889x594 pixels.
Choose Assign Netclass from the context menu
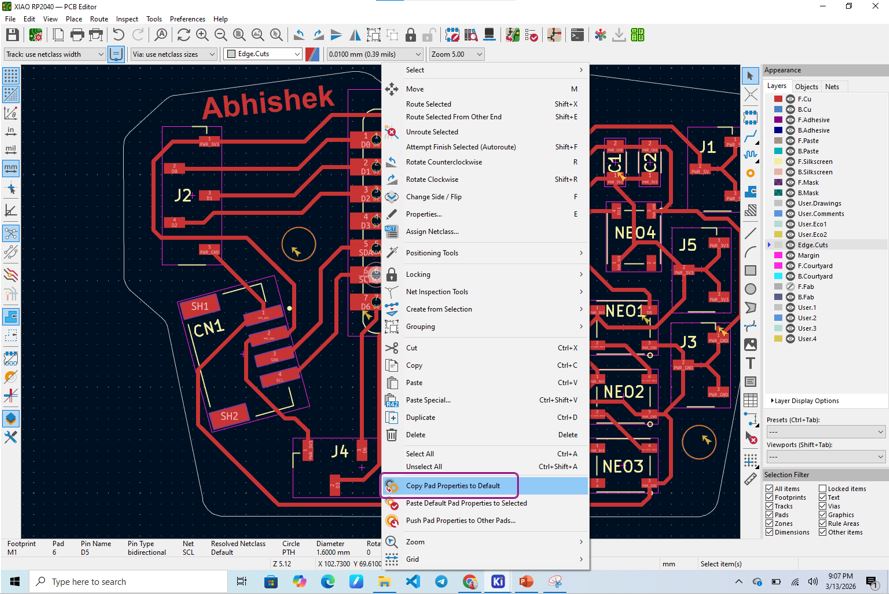tap(485, 231)
